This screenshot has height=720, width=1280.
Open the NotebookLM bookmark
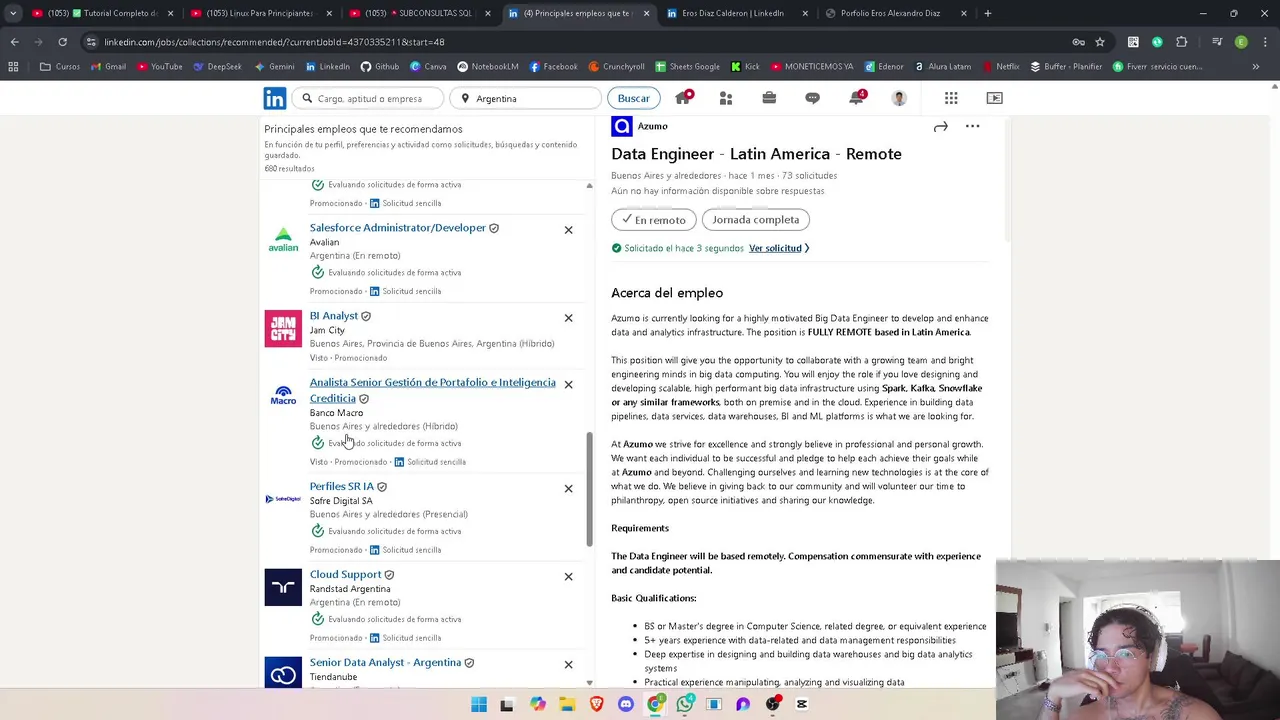pos(487,67)
